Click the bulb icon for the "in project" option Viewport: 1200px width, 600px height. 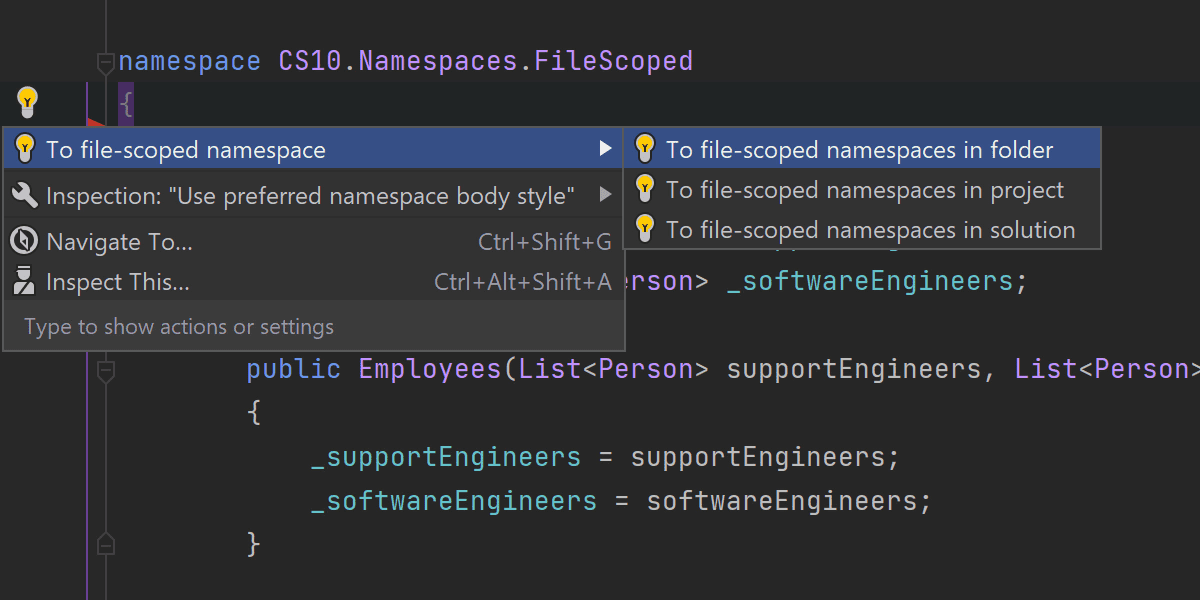point(645,189)
